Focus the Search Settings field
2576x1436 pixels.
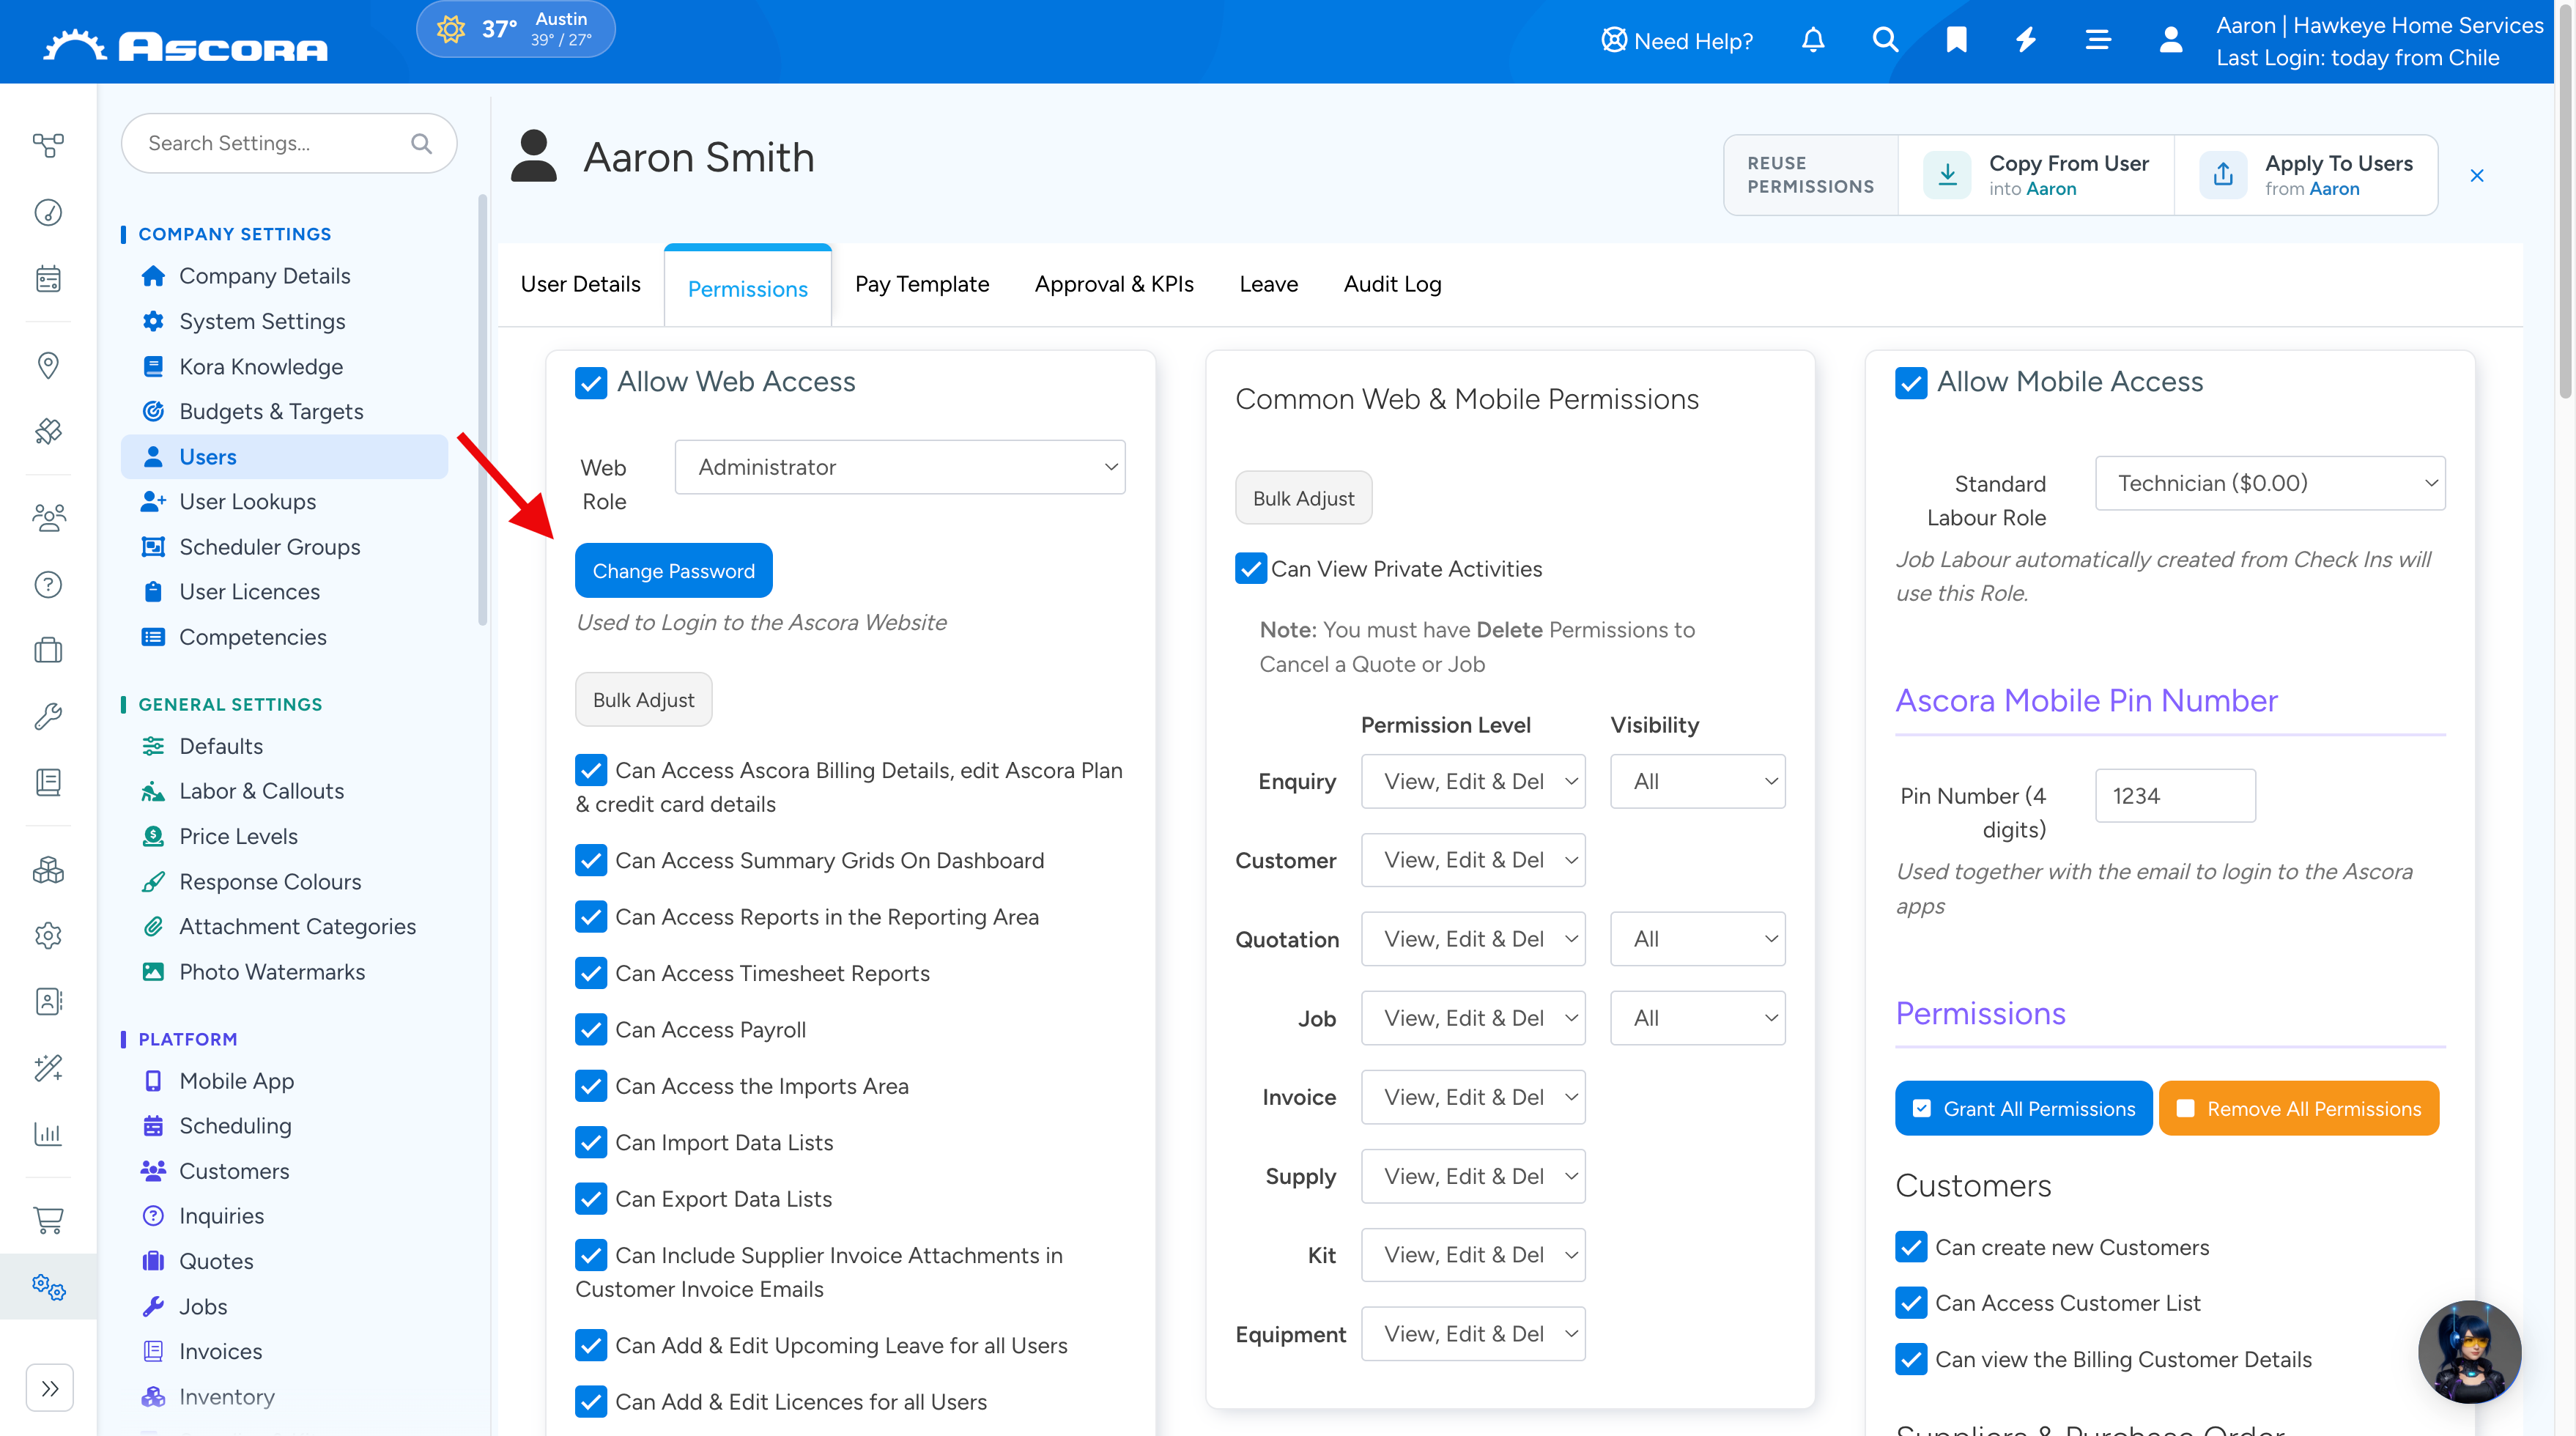coord(289,143)
